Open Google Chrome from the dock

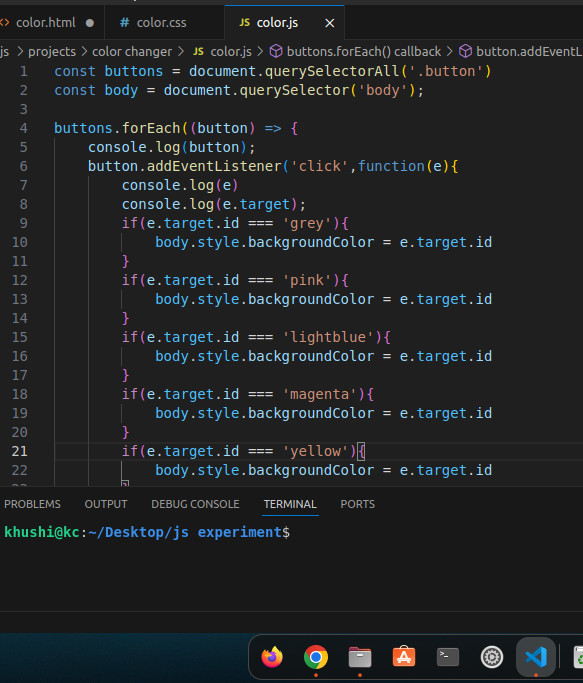[x=316, y=657]
